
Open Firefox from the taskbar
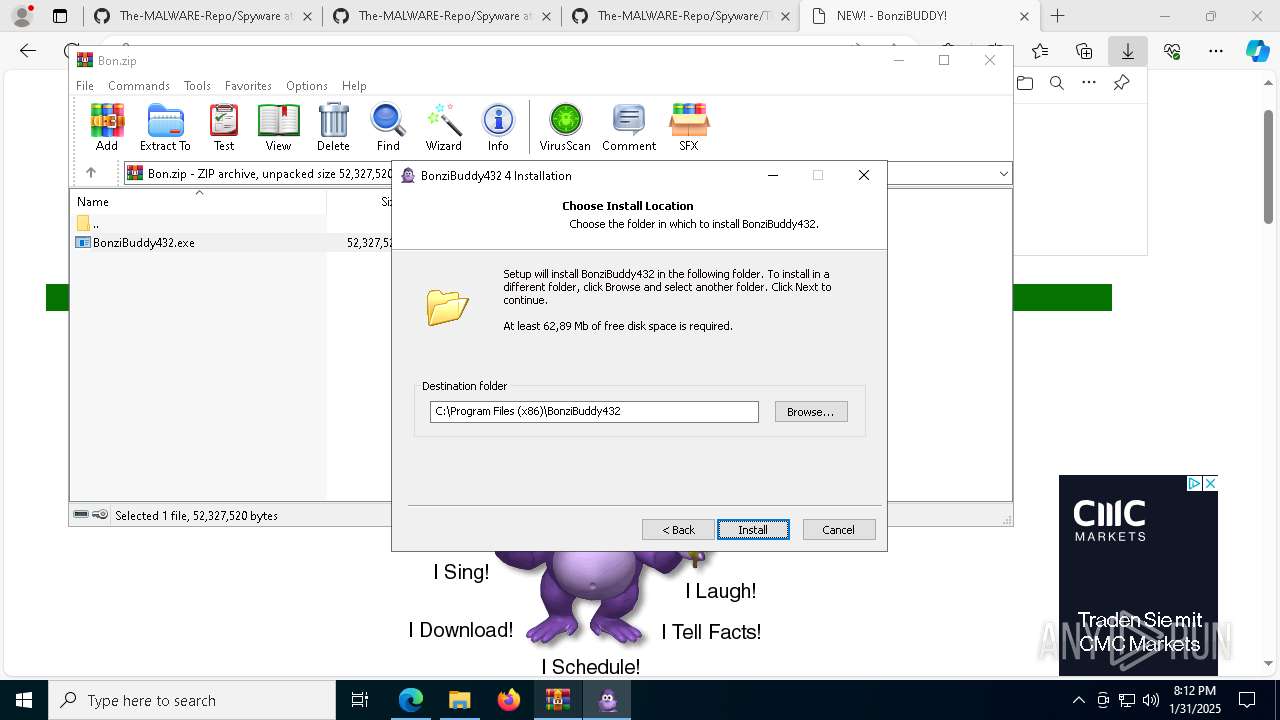(x=509, y=700)
